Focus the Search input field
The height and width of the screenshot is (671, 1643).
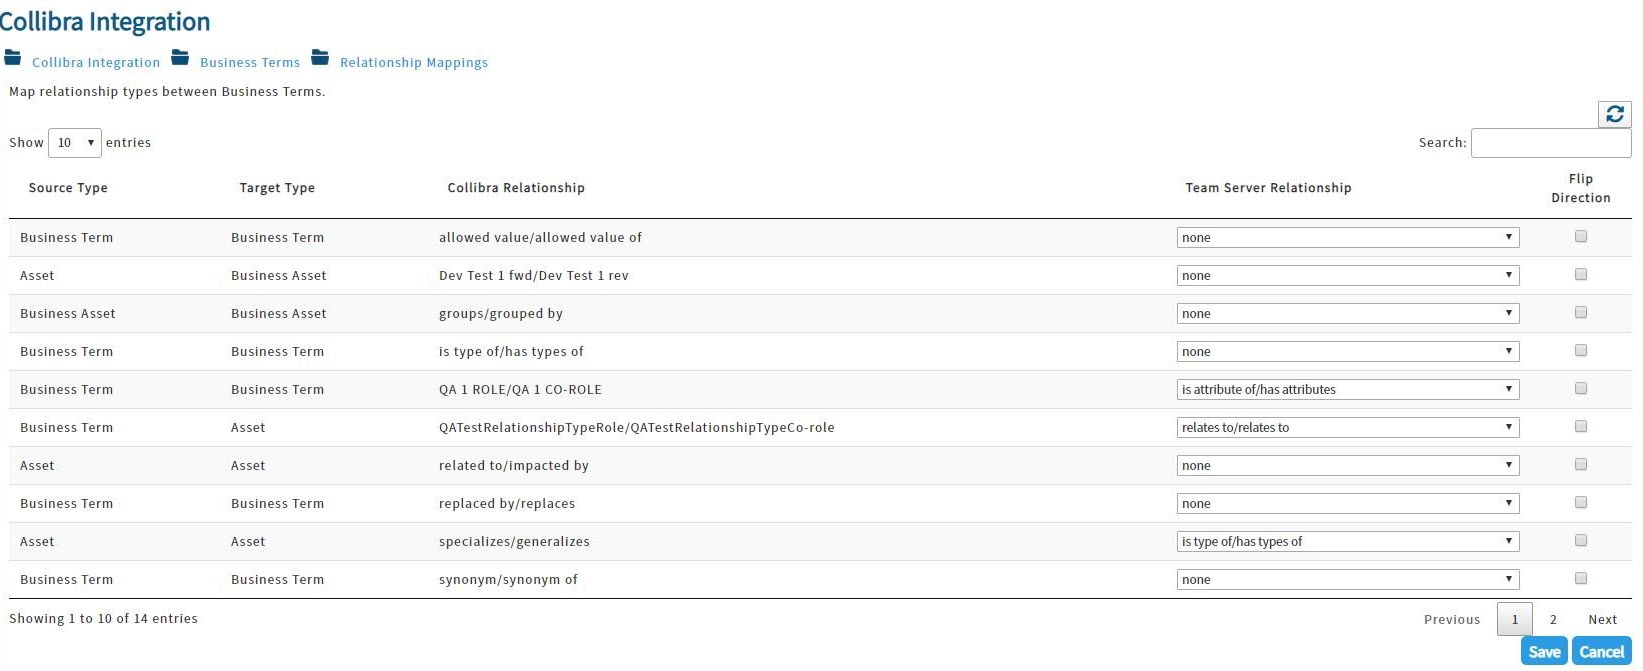[x=1551, y=143]
